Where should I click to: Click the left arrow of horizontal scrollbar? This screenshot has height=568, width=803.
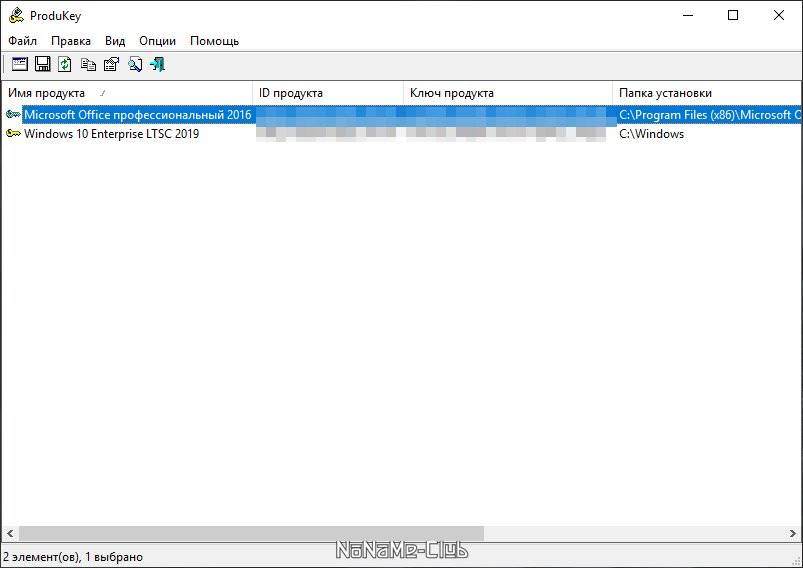coord(10,533)
